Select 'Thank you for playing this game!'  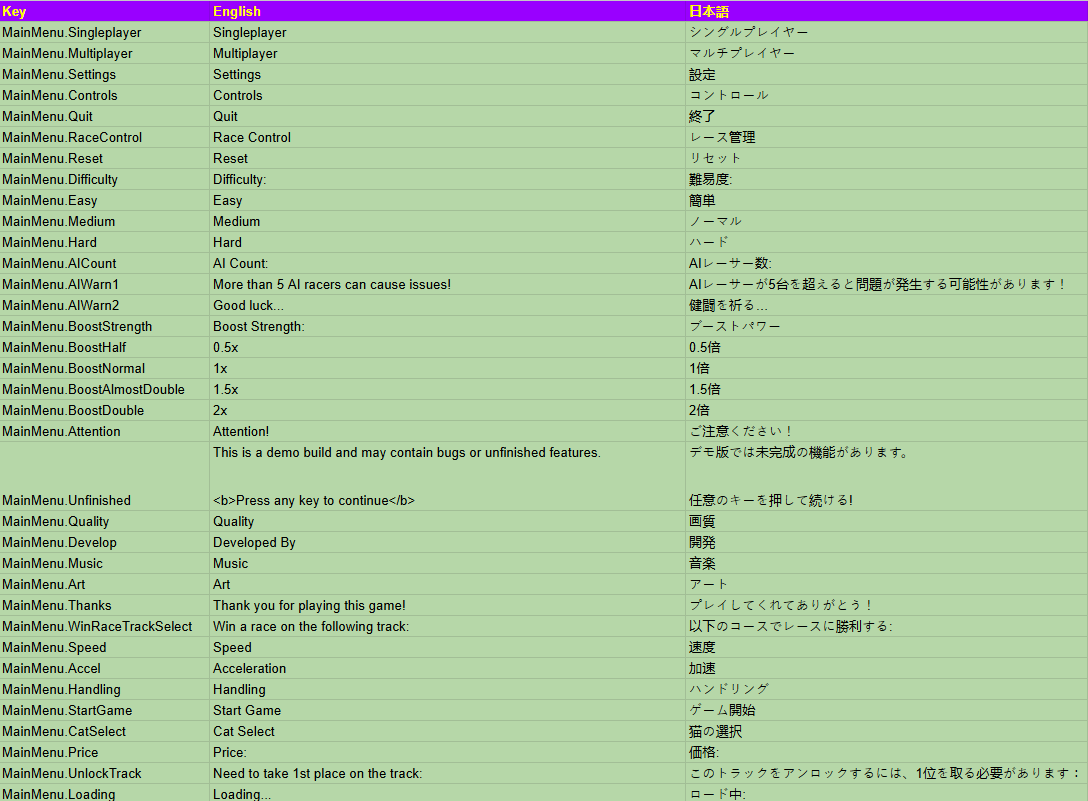coord(448,605)
